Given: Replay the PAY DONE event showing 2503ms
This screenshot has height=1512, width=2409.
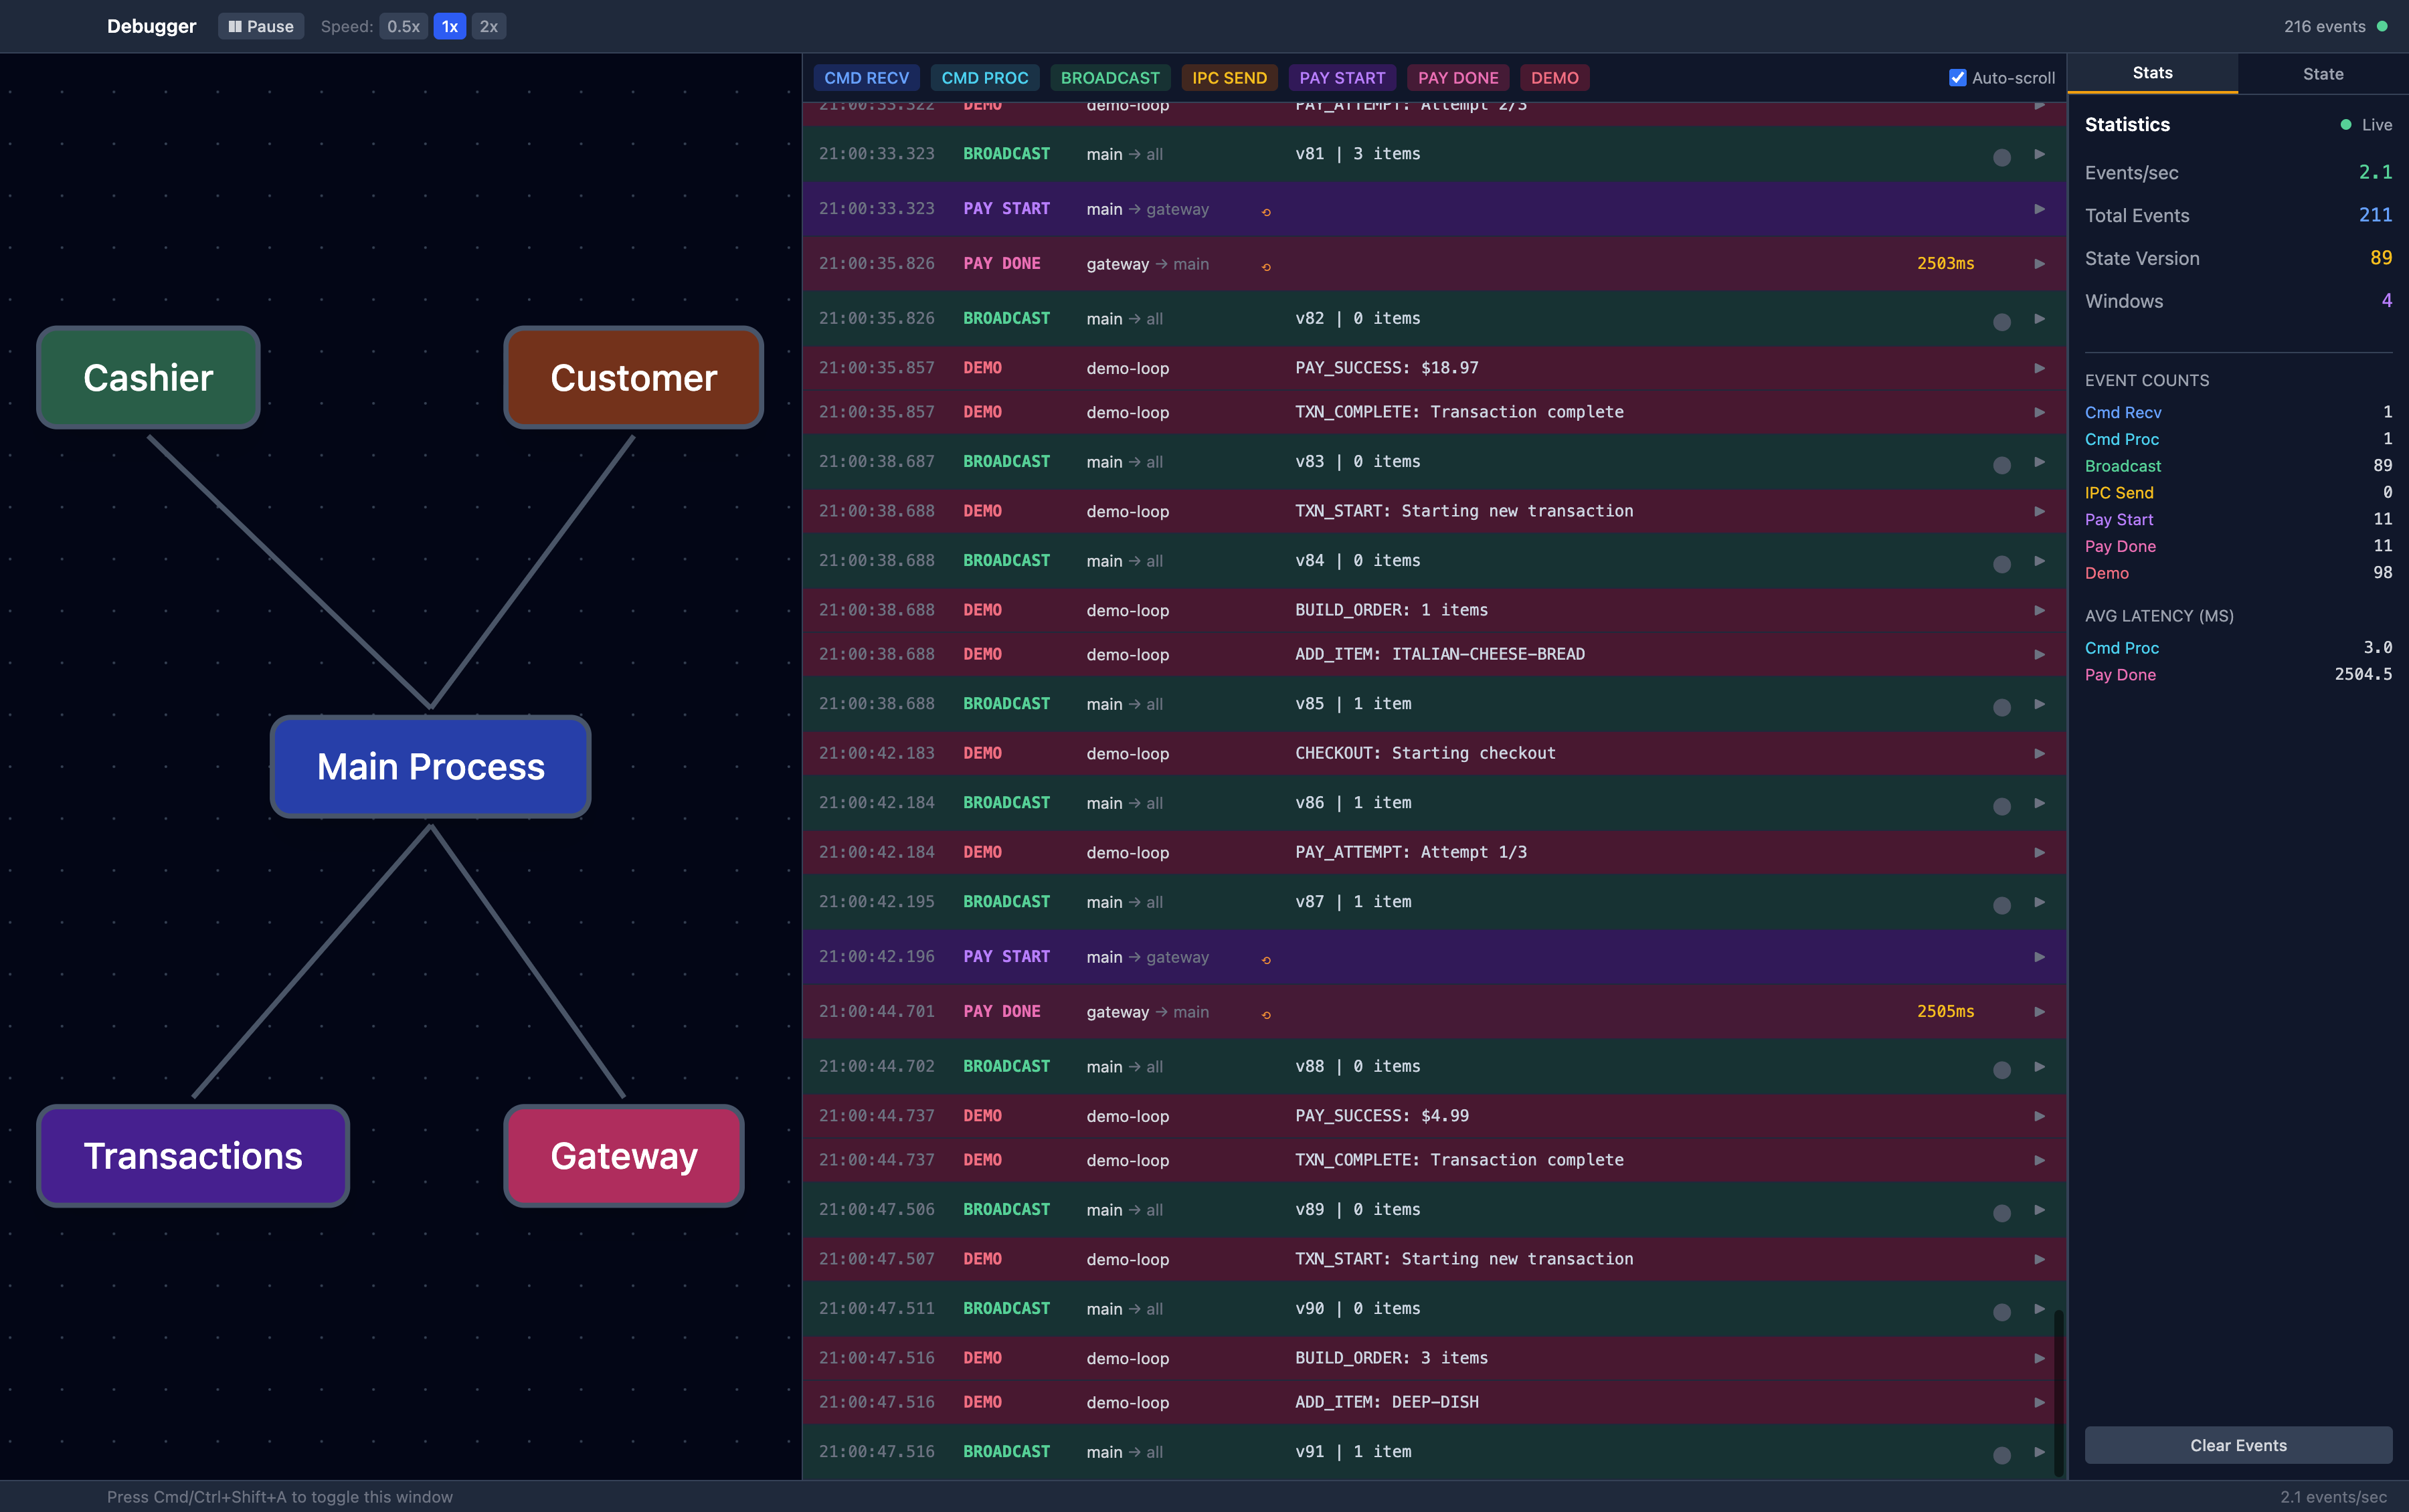Looking at the screenshot, I should click(2039, 263).
